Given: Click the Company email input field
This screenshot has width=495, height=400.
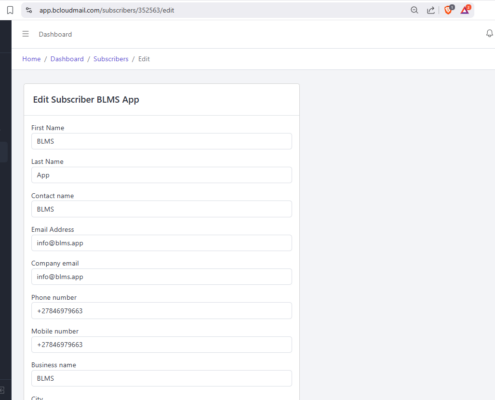Looking at the screenshot, I should [162, 277].
